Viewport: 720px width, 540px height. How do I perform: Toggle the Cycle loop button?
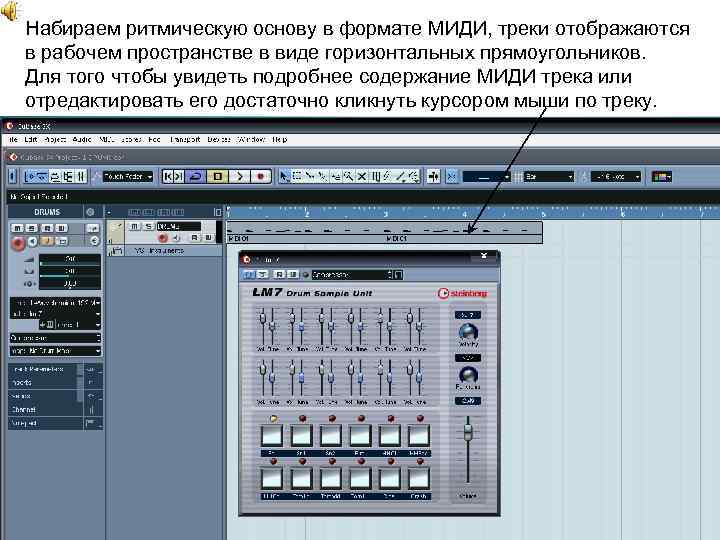[196, 176]
